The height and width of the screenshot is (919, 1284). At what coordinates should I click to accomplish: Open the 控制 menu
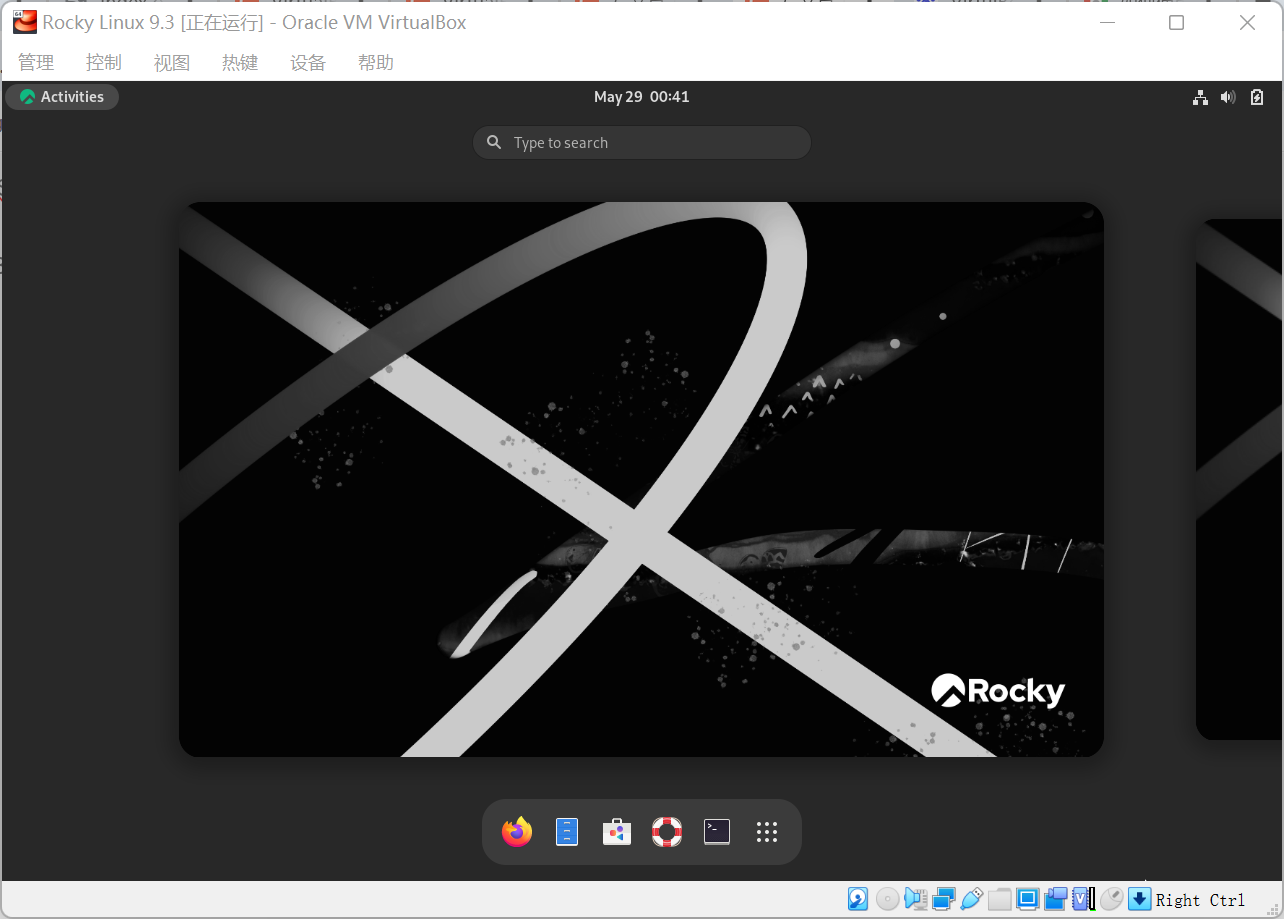[104, 63]
